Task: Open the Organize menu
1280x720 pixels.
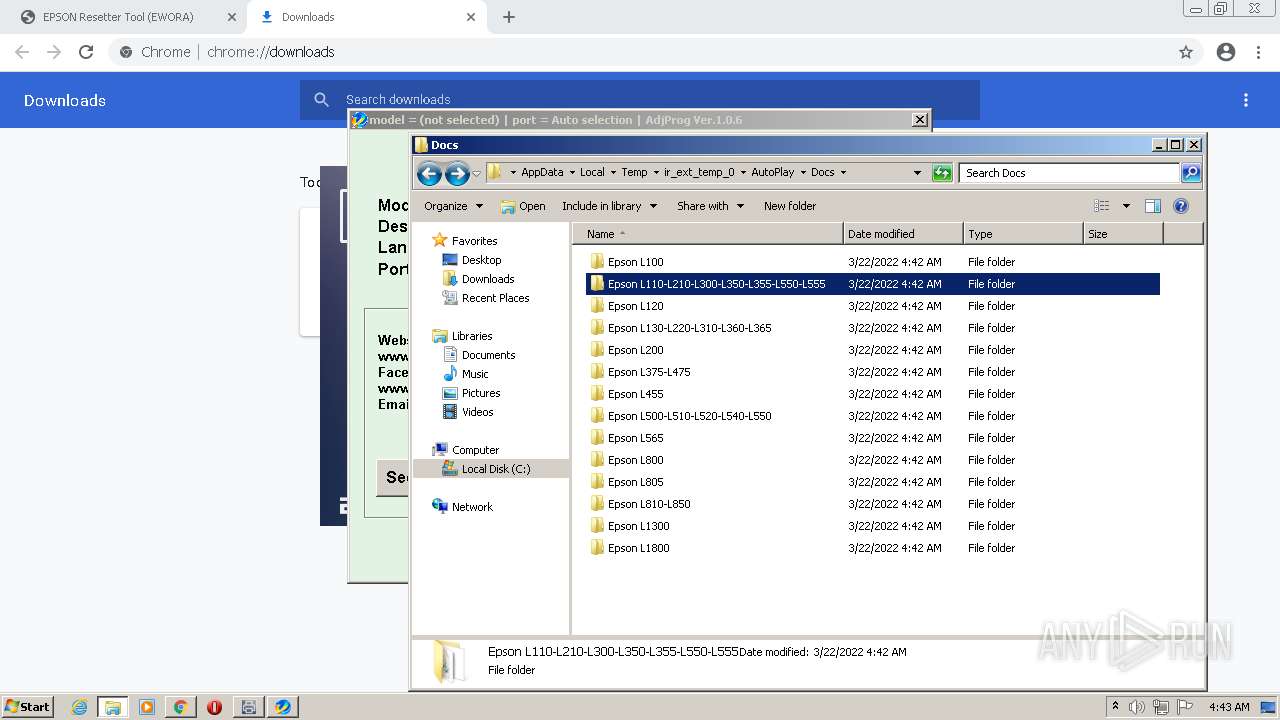Action: pyautogui.click(x=453, y=206)
